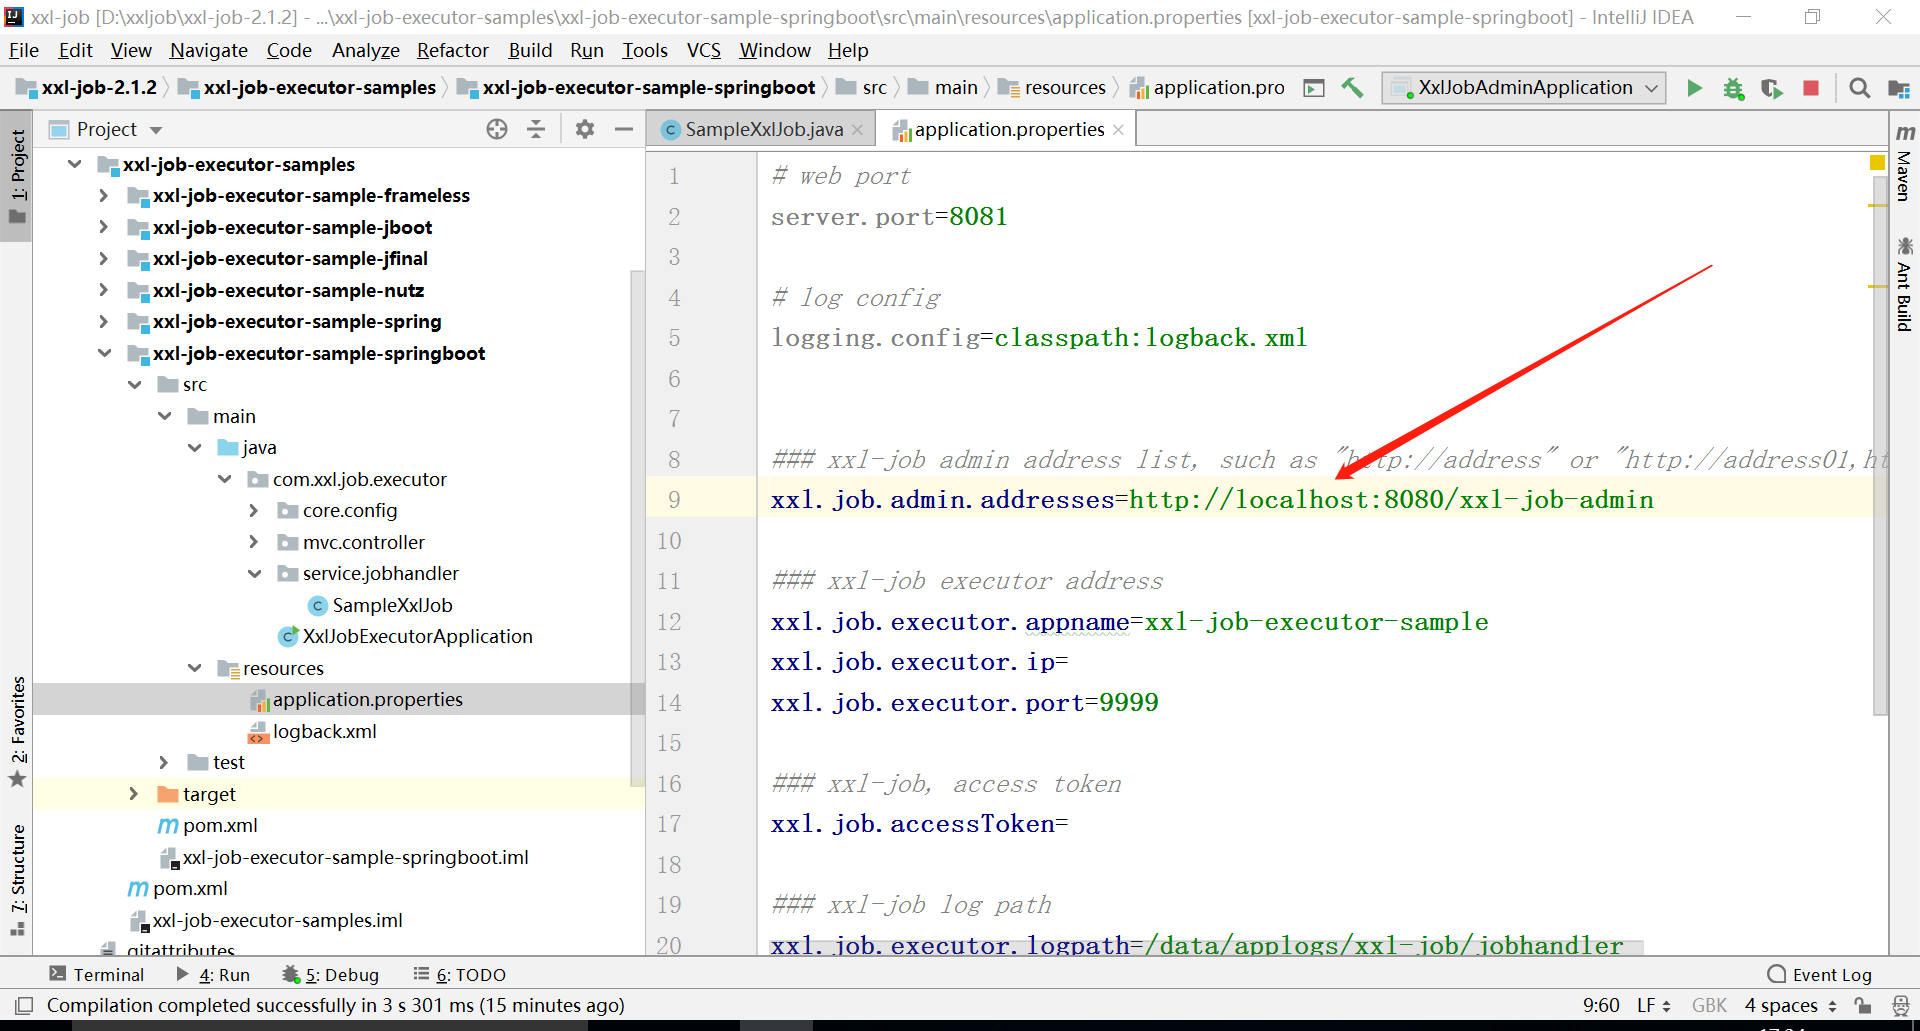
Task: Hide the Project panel minus icon
Action: [624, 129]
